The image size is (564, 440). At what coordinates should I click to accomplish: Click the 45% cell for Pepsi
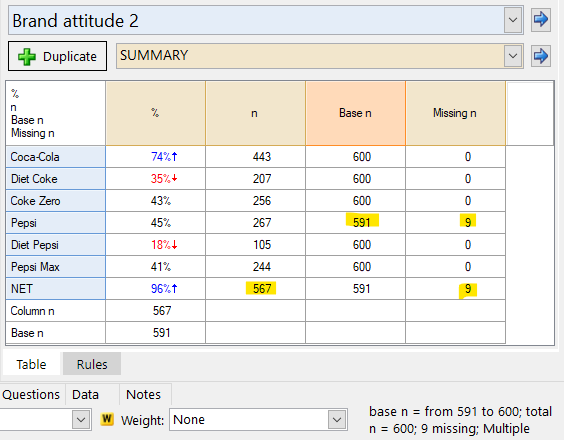155,223
